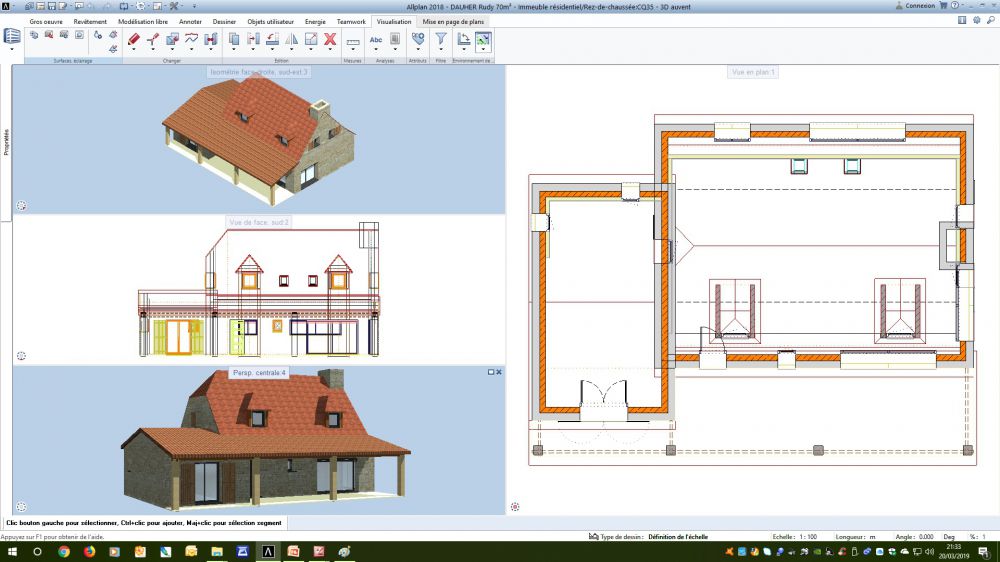
Task: Expand dropdown under building structure icon
Action: pos(12,49)
